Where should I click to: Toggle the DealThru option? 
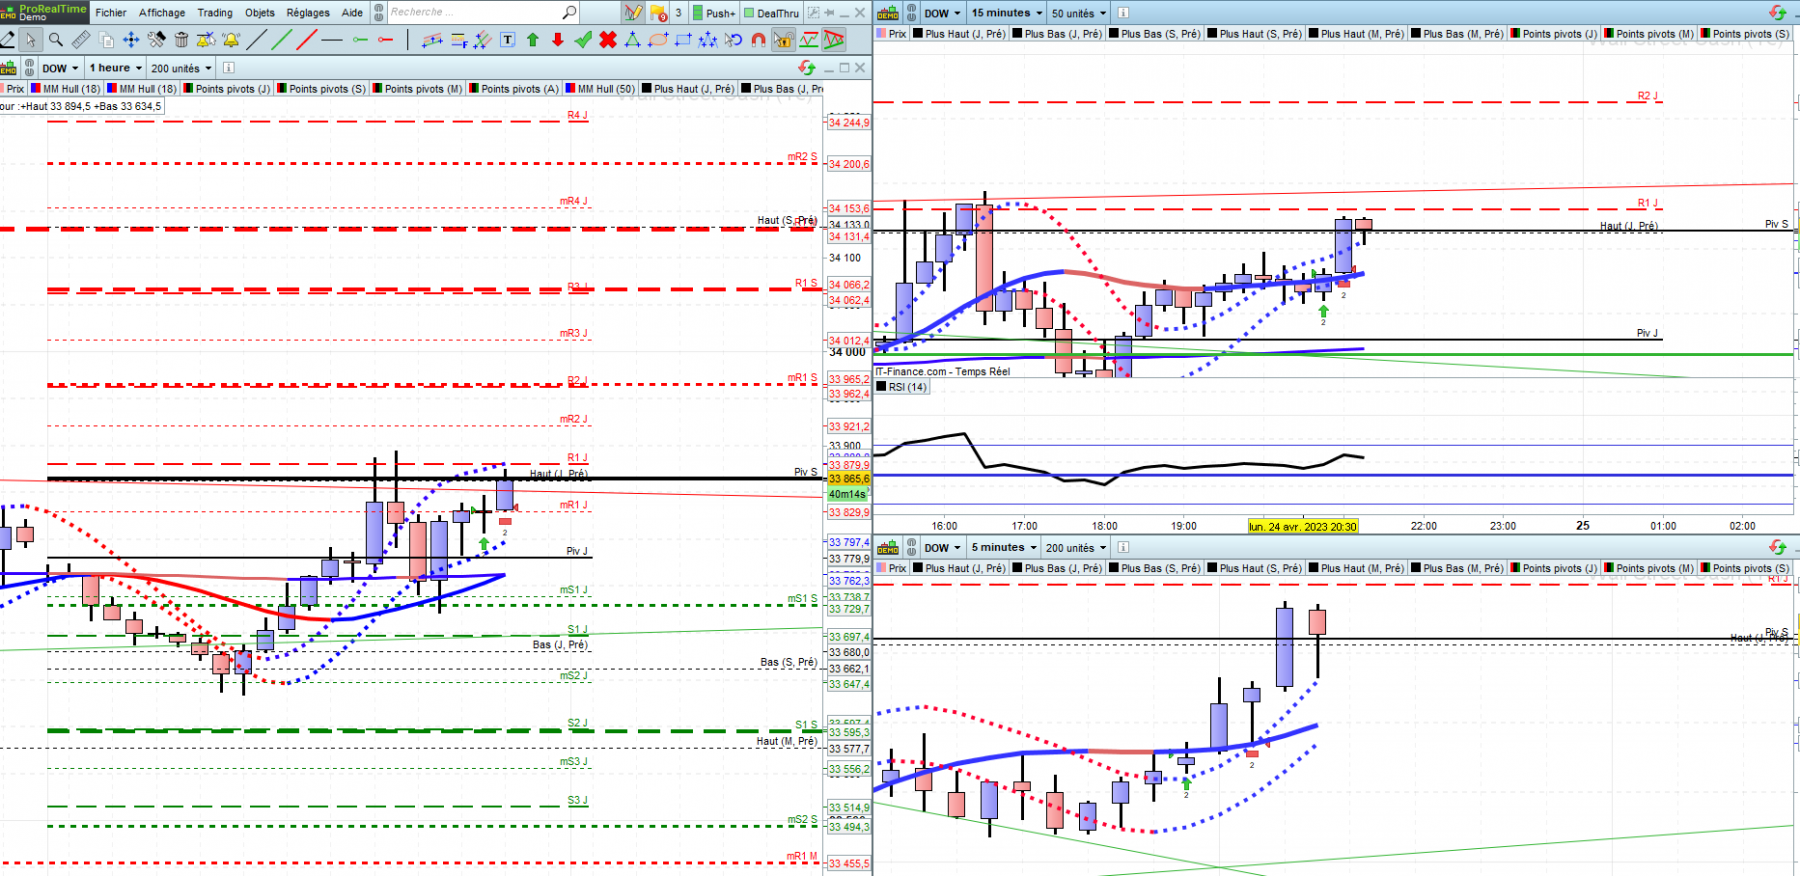[772, 13]
